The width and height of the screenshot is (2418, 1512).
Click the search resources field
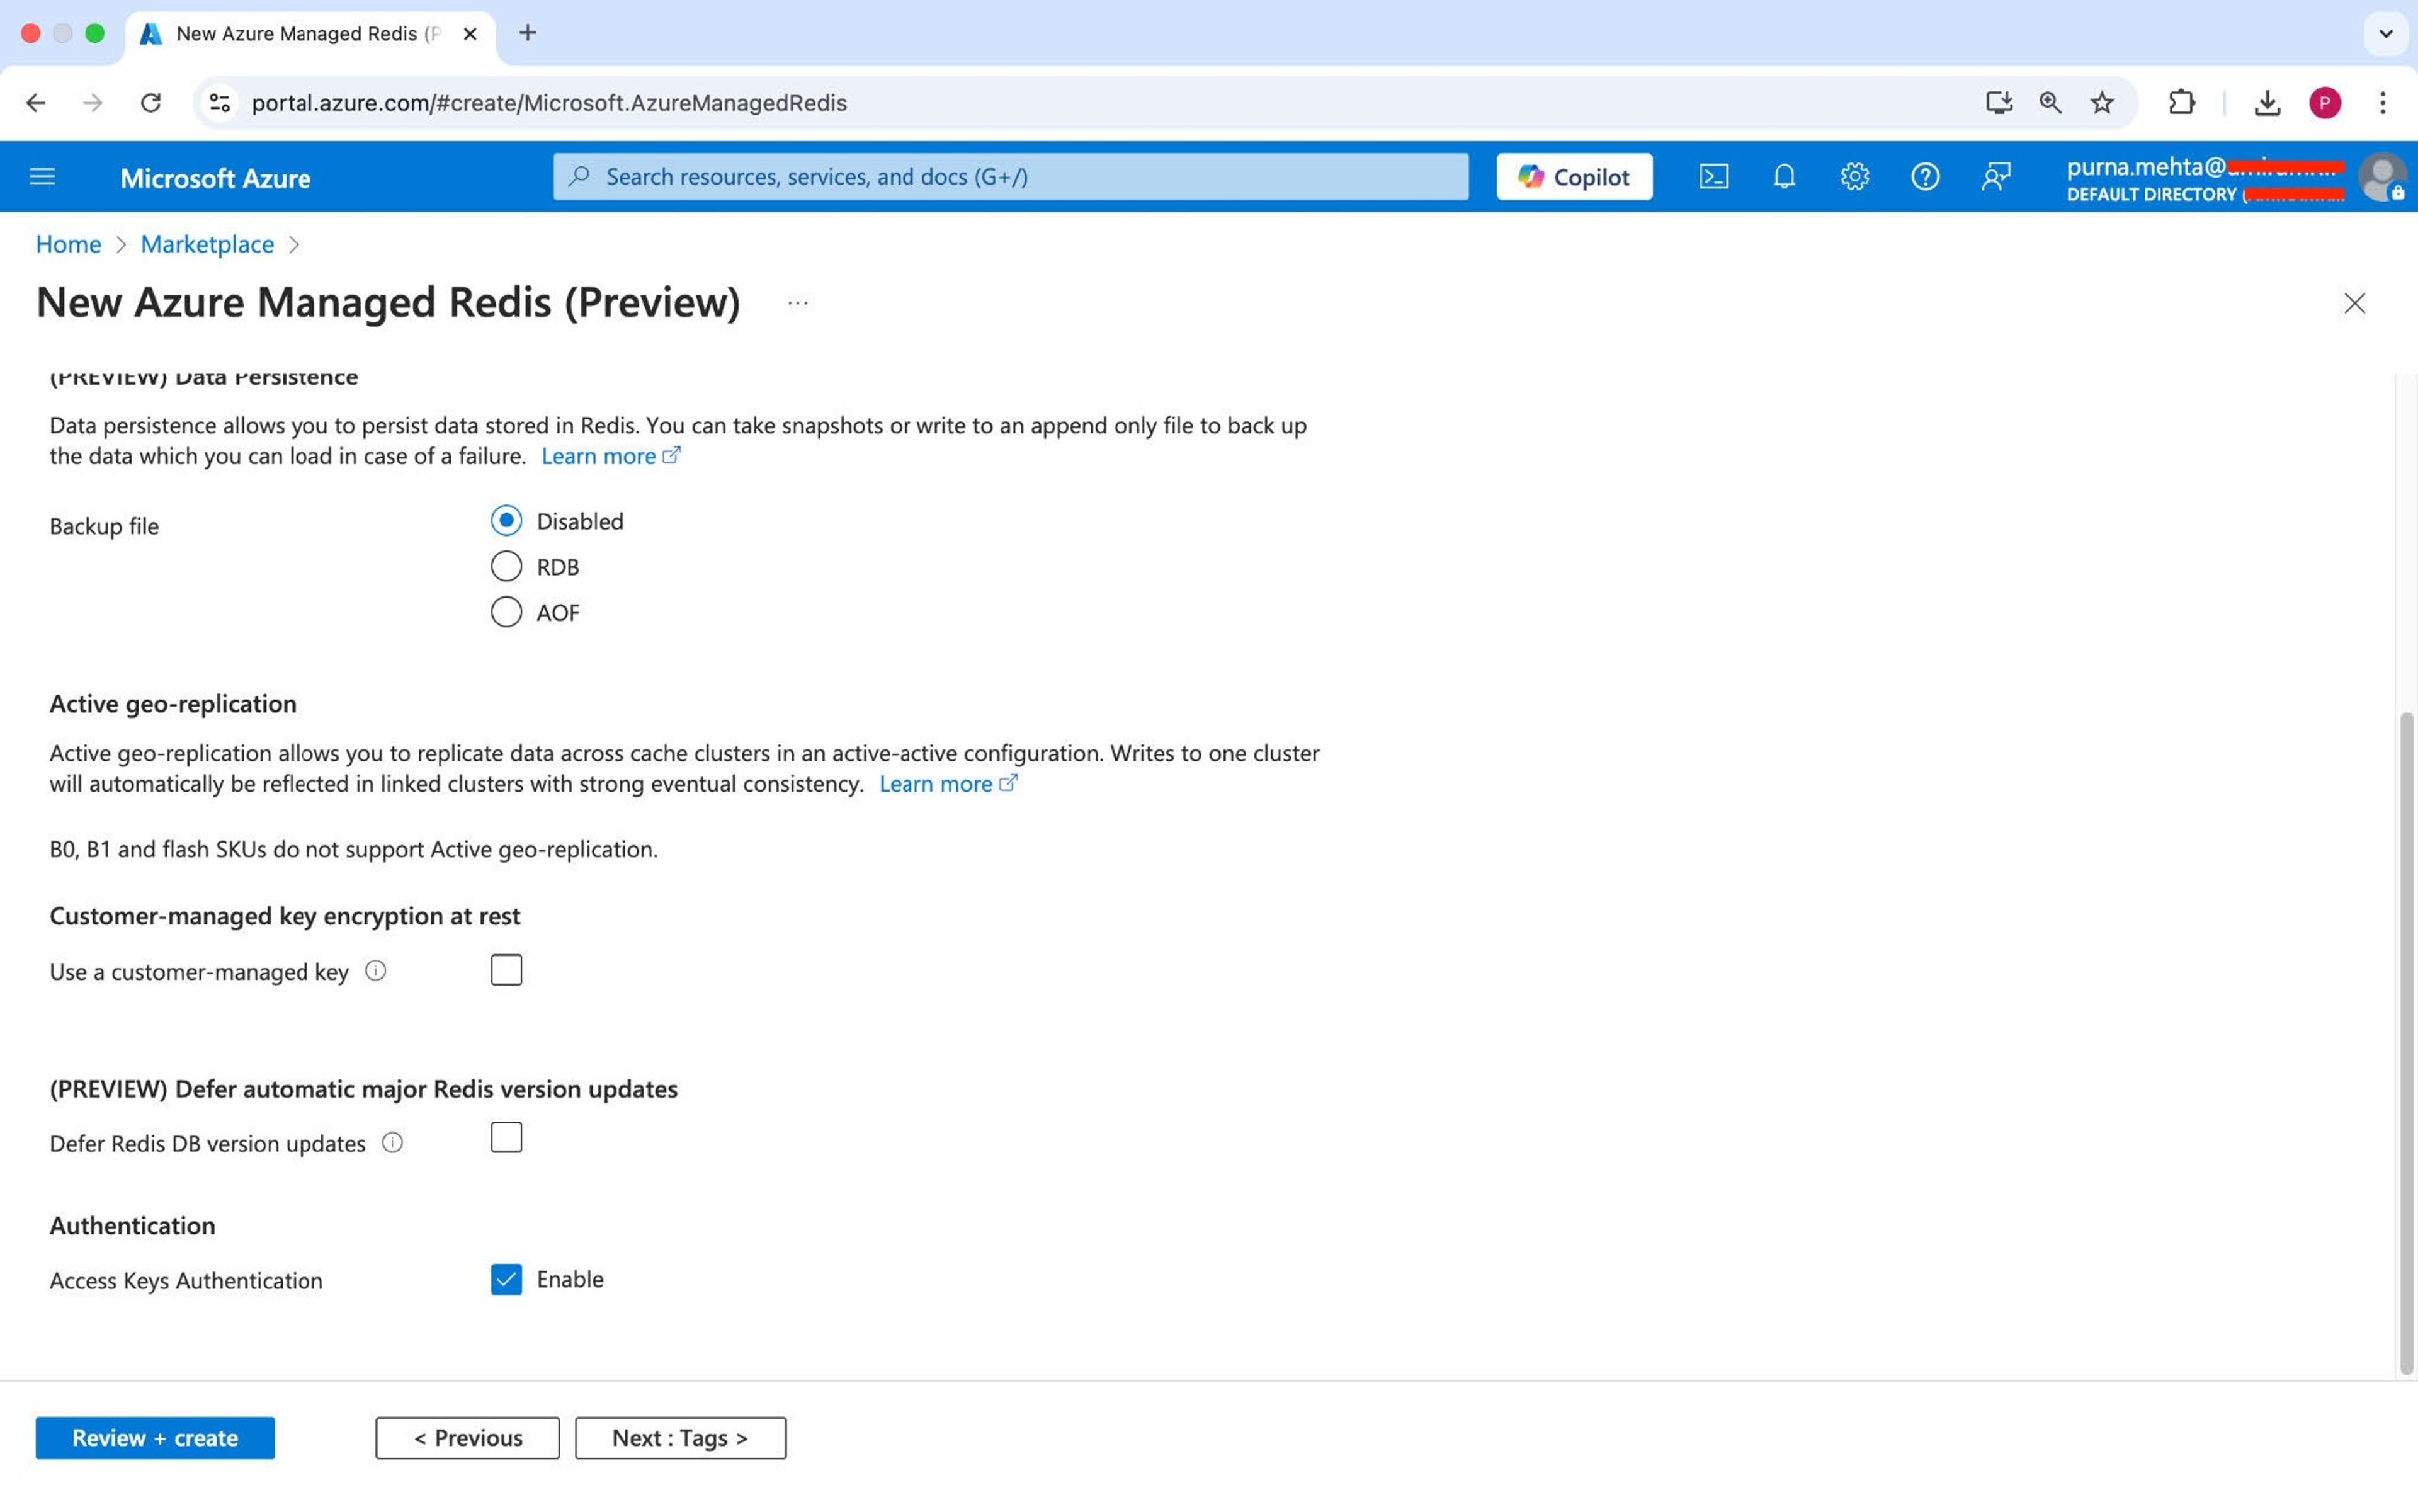pos(1010,177)
